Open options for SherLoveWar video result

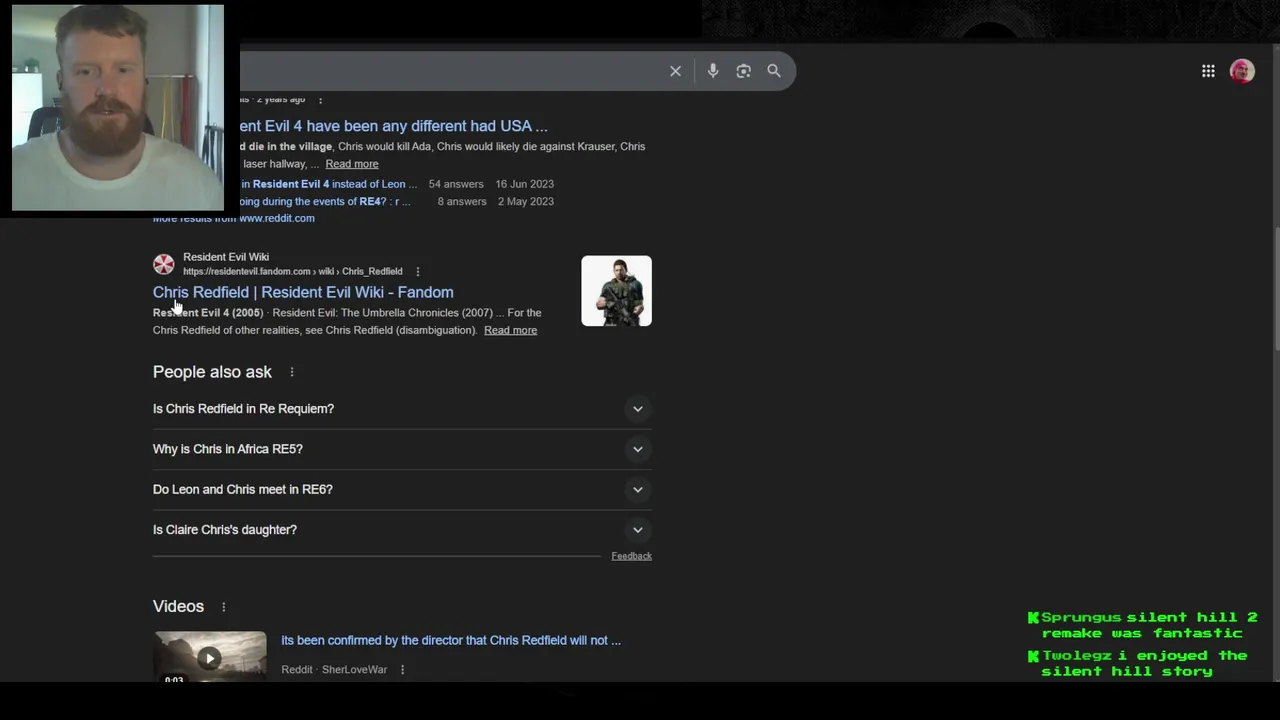(402, 670)
